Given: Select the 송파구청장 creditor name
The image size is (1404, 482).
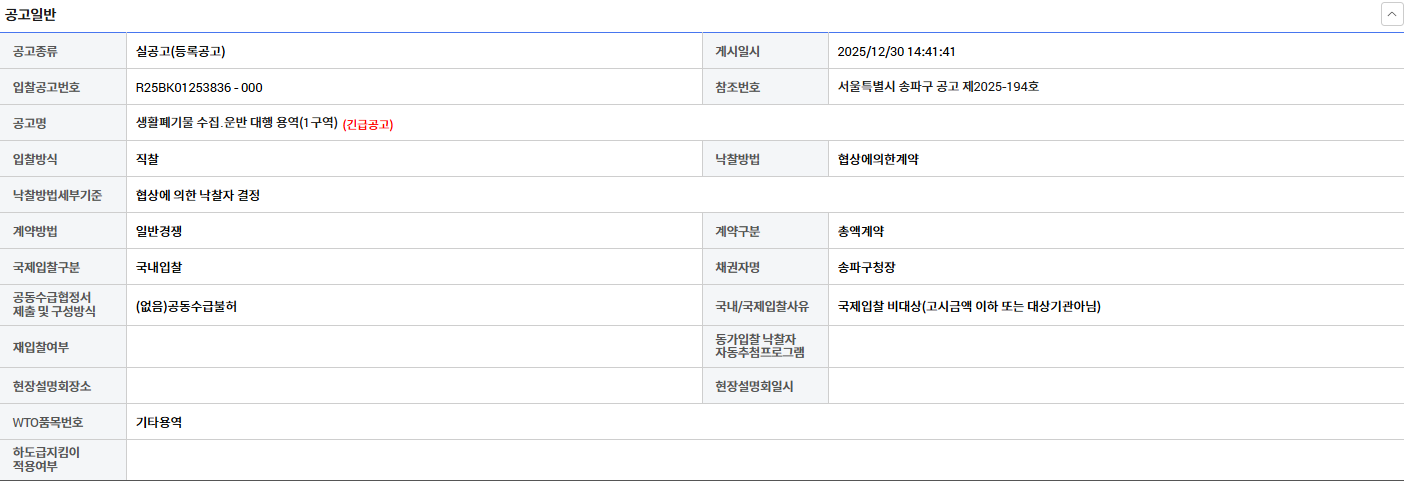Looking at the screenshot, I should [x=867, y=267].
